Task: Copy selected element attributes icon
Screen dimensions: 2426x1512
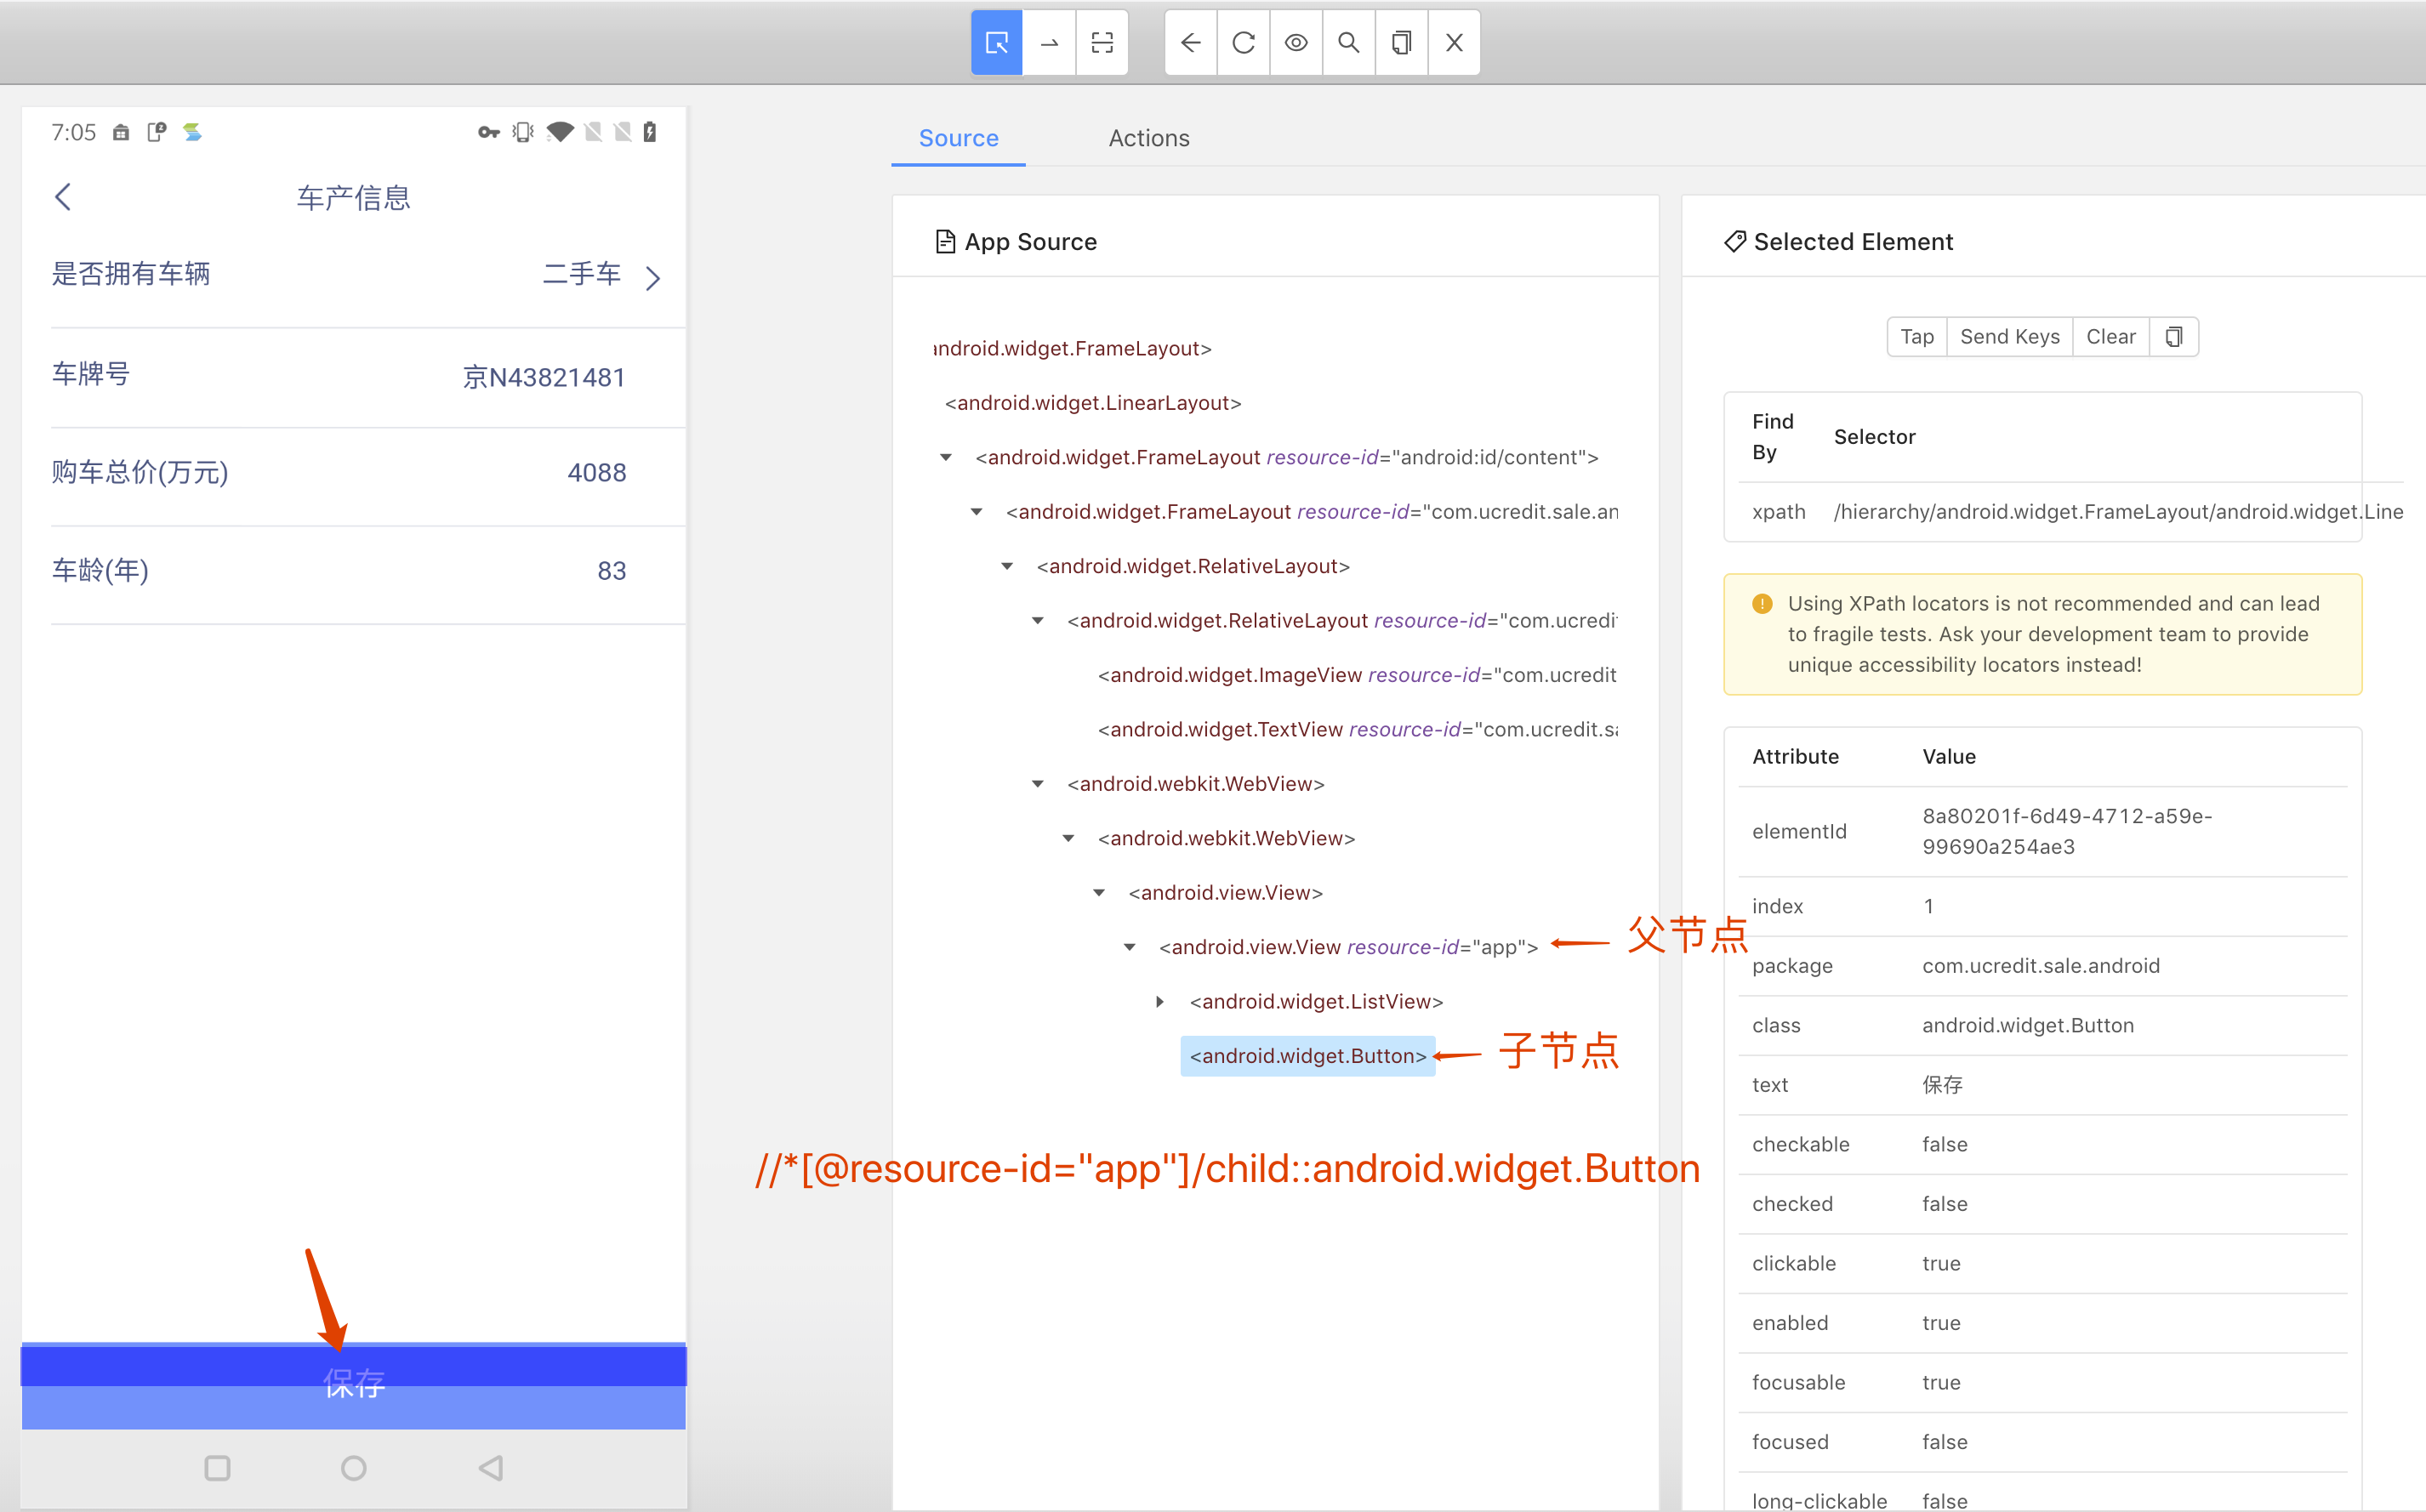Action: [2173, 337]
